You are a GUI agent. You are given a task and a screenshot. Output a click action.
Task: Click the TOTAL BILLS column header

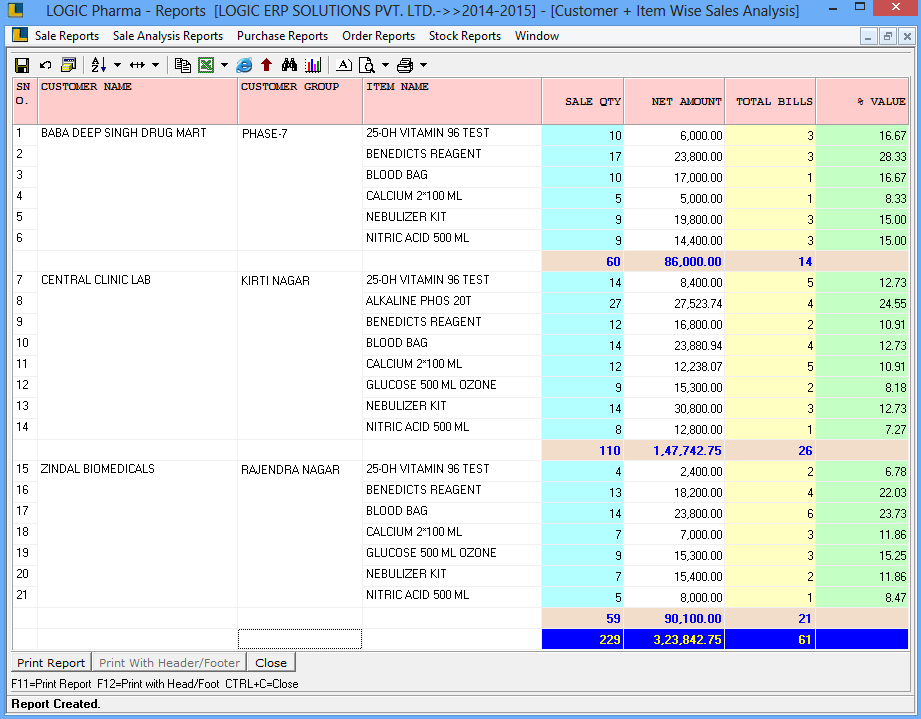(x=770, y=101)
